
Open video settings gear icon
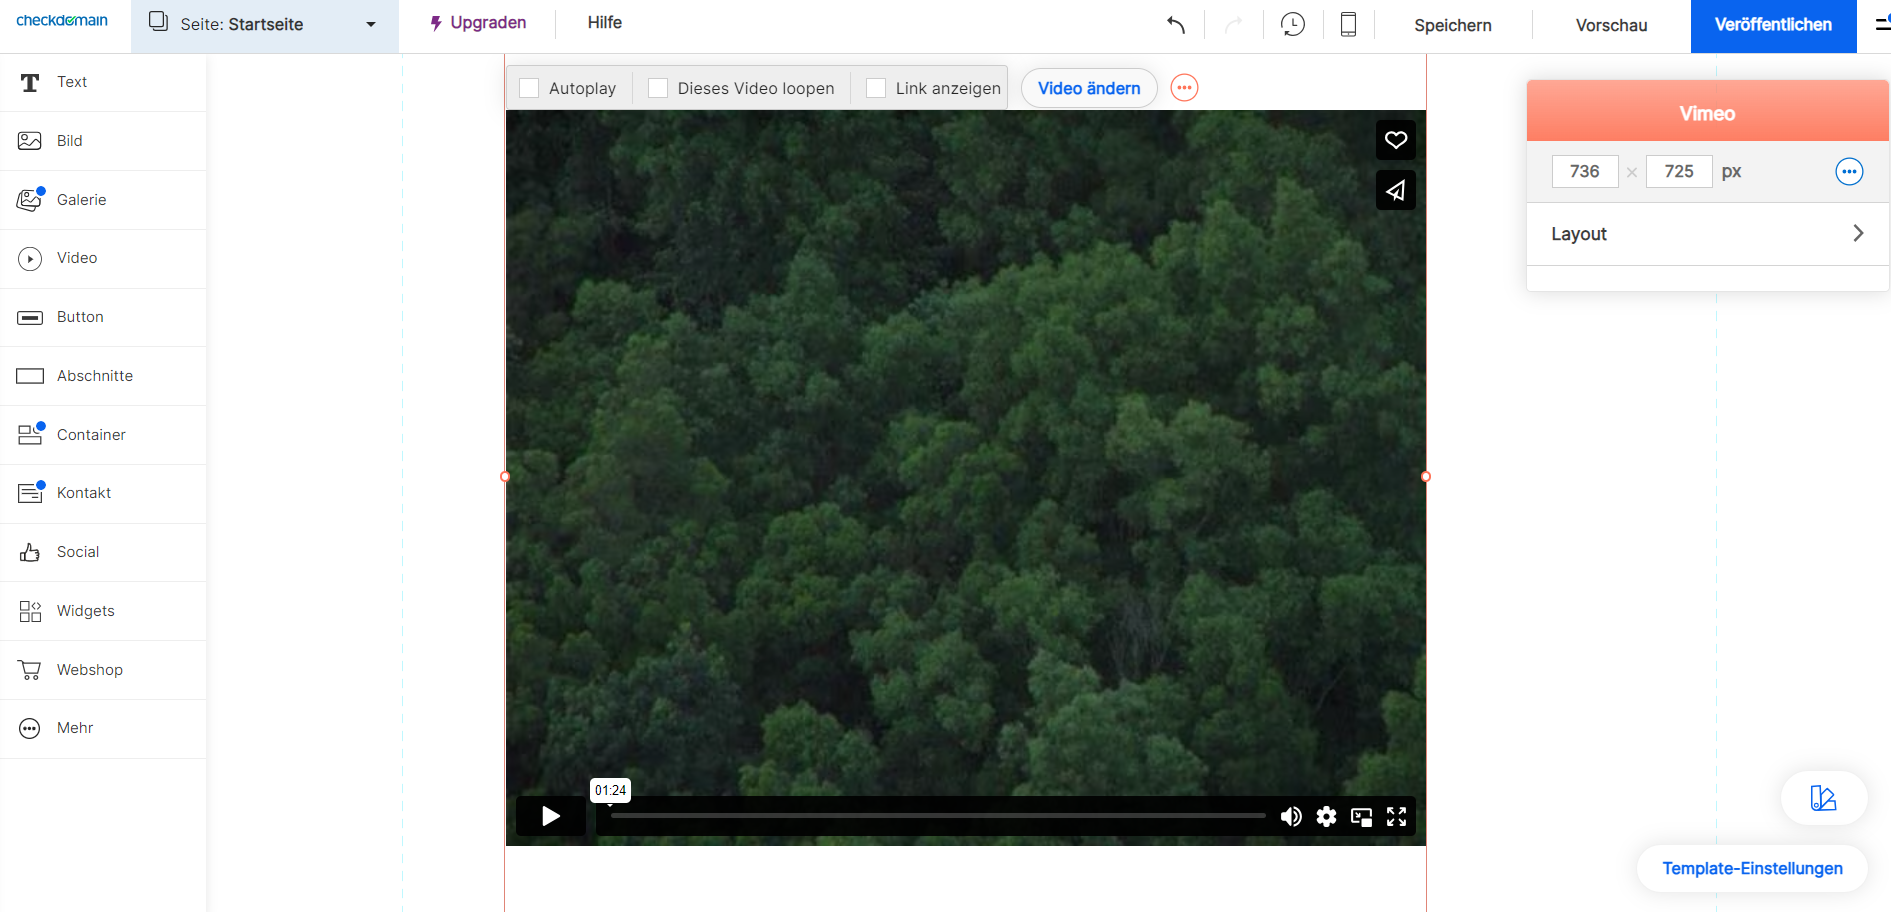click(1326, 817)
